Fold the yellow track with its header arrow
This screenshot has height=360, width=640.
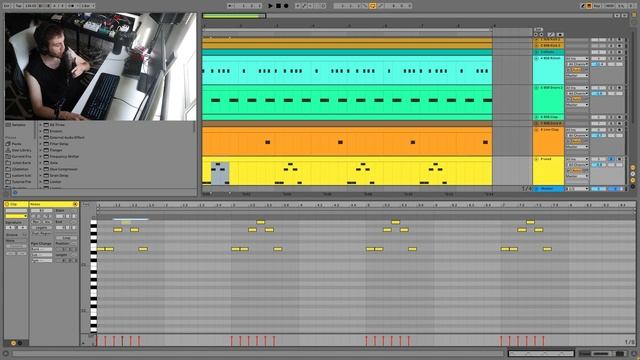(x=536, y=159)
